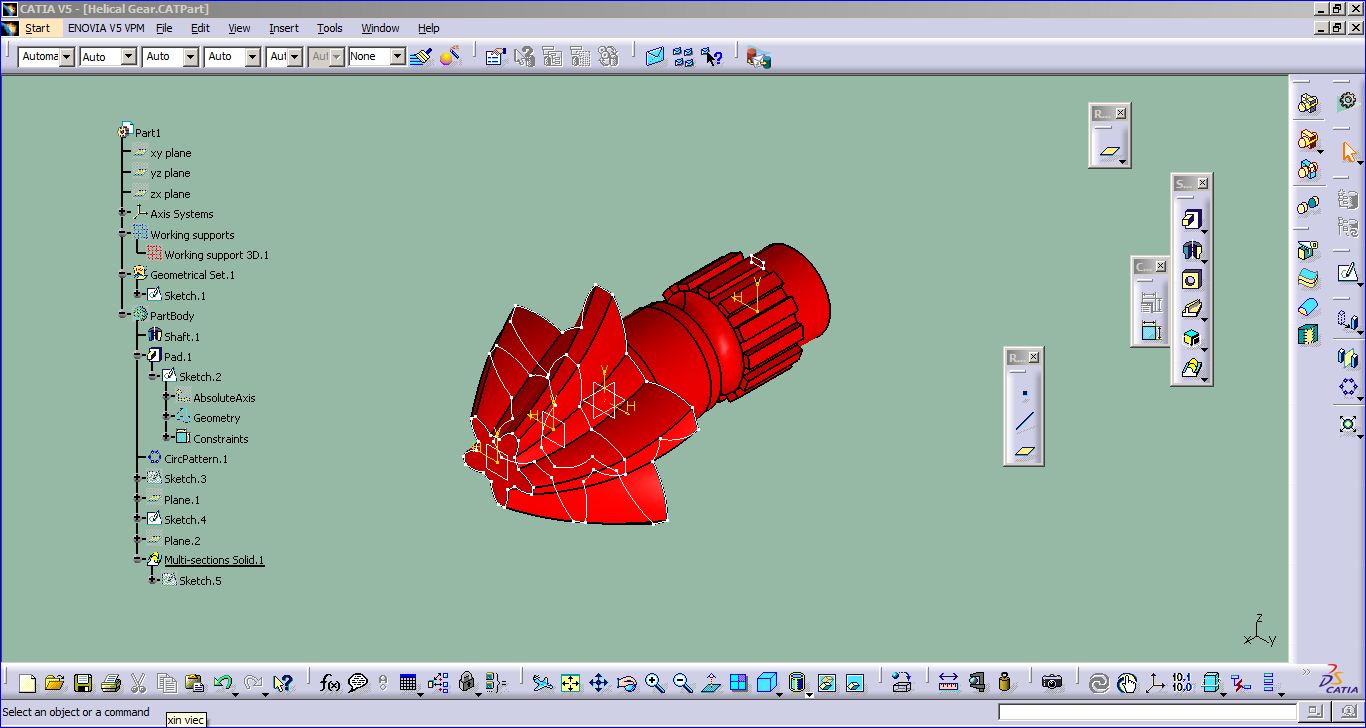Click the Measure Between ruler icon
Viewport: 1366px width, 728px height.
[948, 683]
